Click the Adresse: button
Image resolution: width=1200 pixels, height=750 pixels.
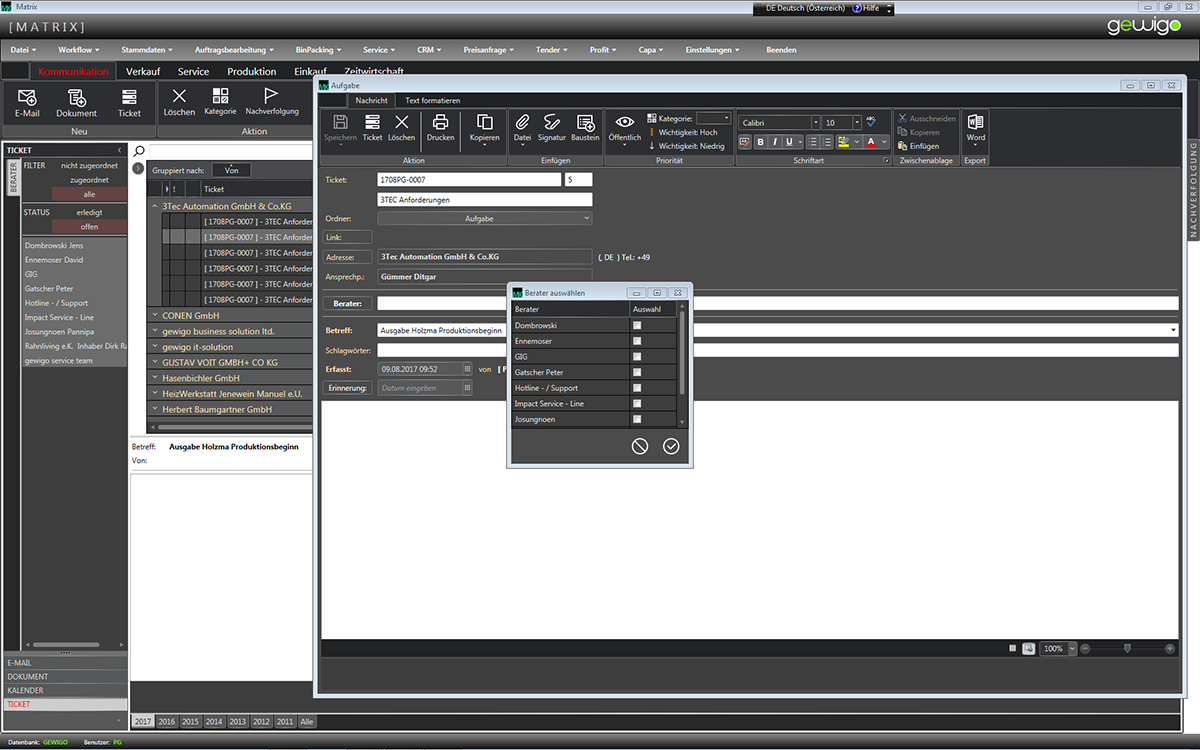tap(348, 257)
